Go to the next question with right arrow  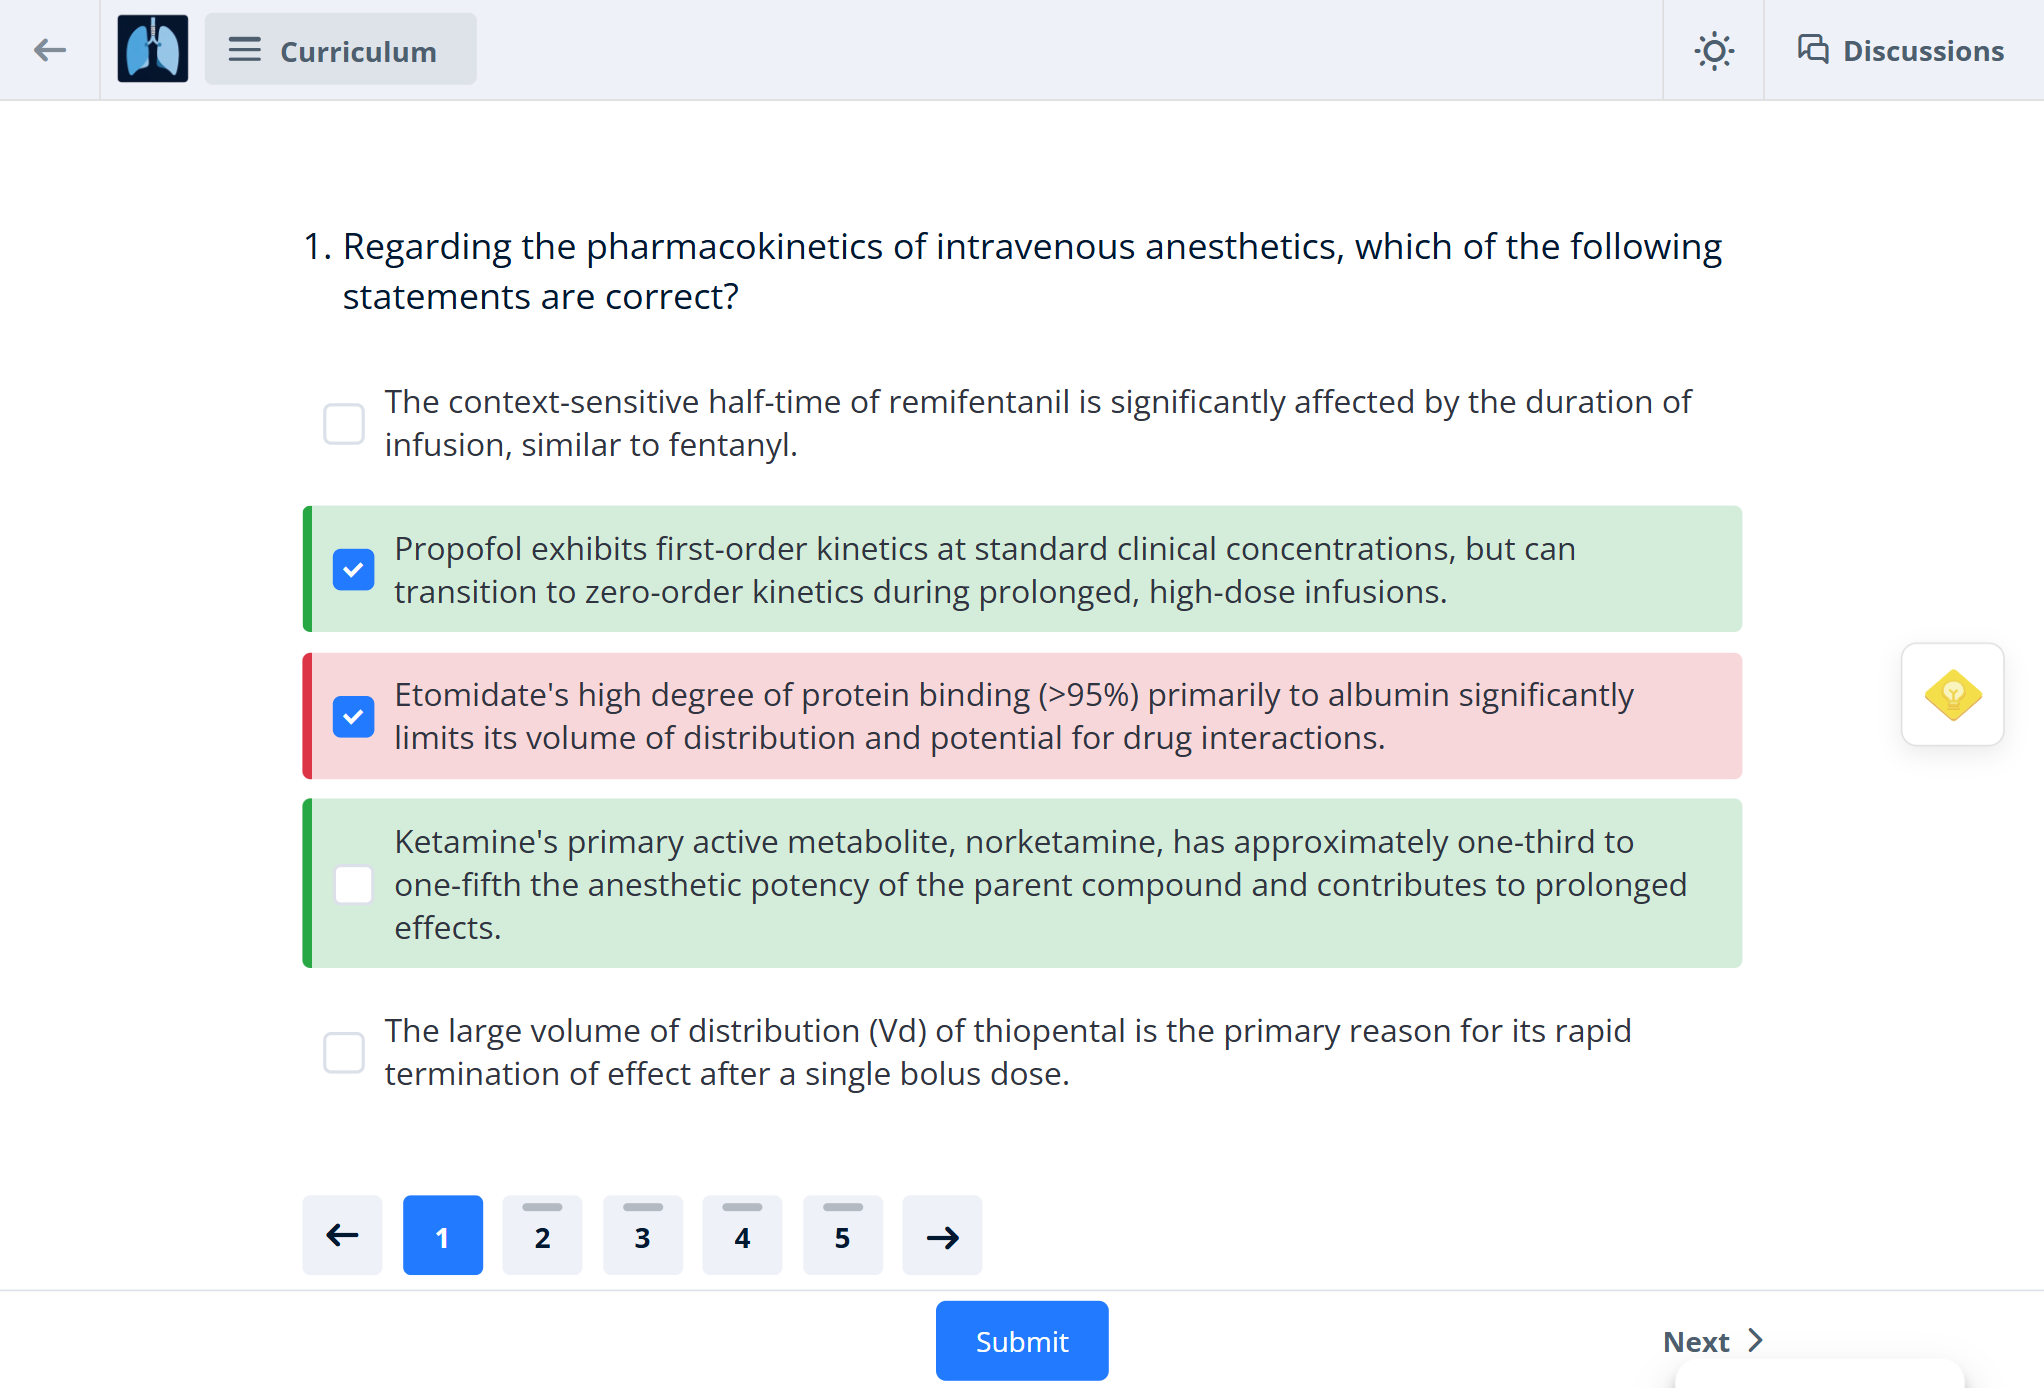[x=942, y=1236]
